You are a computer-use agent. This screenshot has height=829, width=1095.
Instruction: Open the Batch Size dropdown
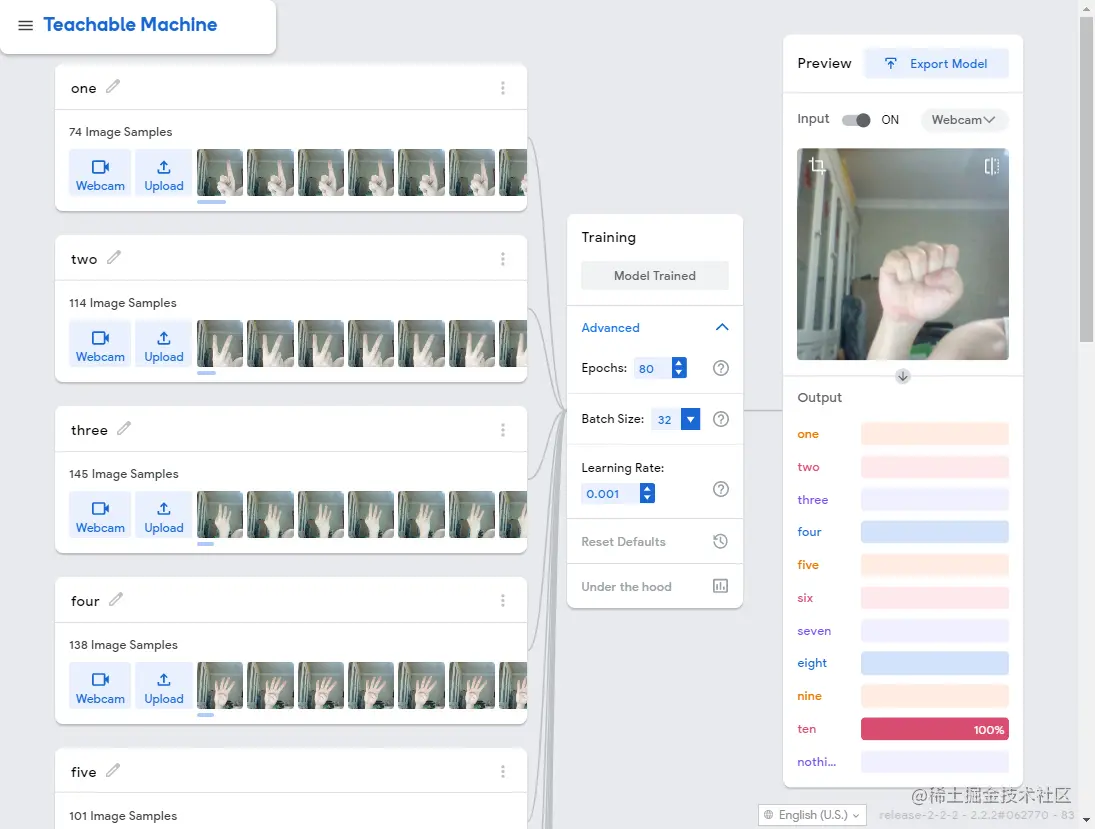[691, 419]
